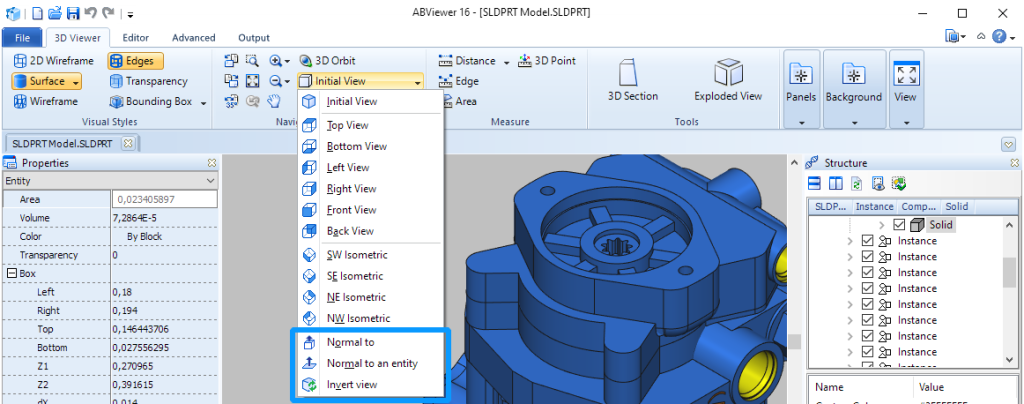Select Top View from the view menu

(x=347, y=125)
